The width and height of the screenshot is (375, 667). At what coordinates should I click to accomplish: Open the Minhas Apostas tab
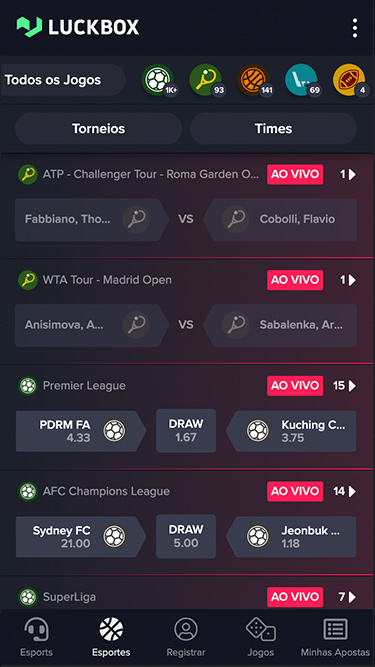pos(335,637)
